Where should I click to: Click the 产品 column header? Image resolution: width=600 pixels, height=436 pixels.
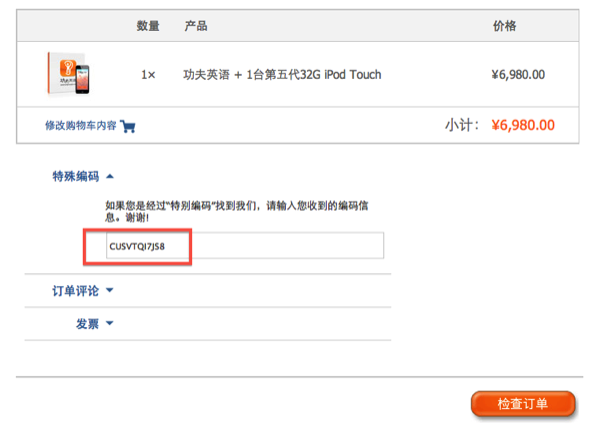196,26
